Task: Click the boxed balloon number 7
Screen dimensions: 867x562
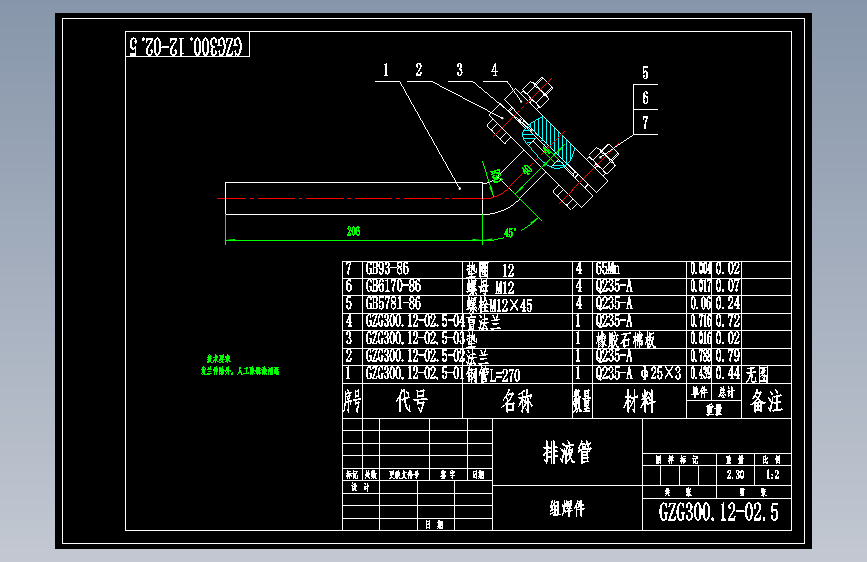Action: tap(645, 122)
